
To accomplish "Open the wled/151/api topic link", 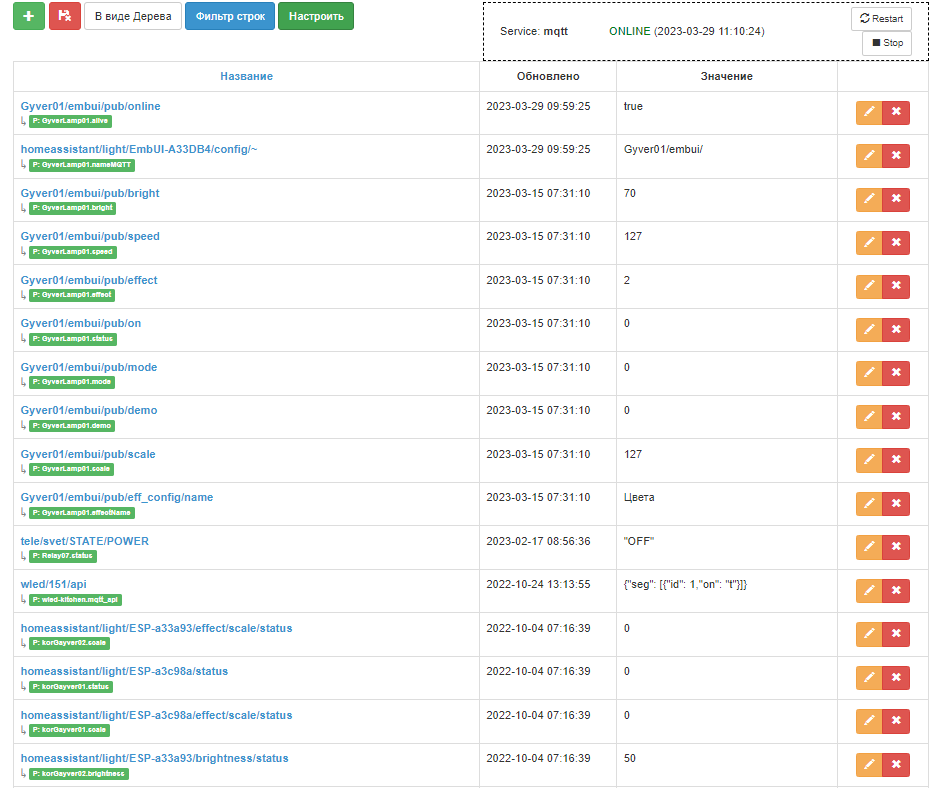I will pos(53,585).
